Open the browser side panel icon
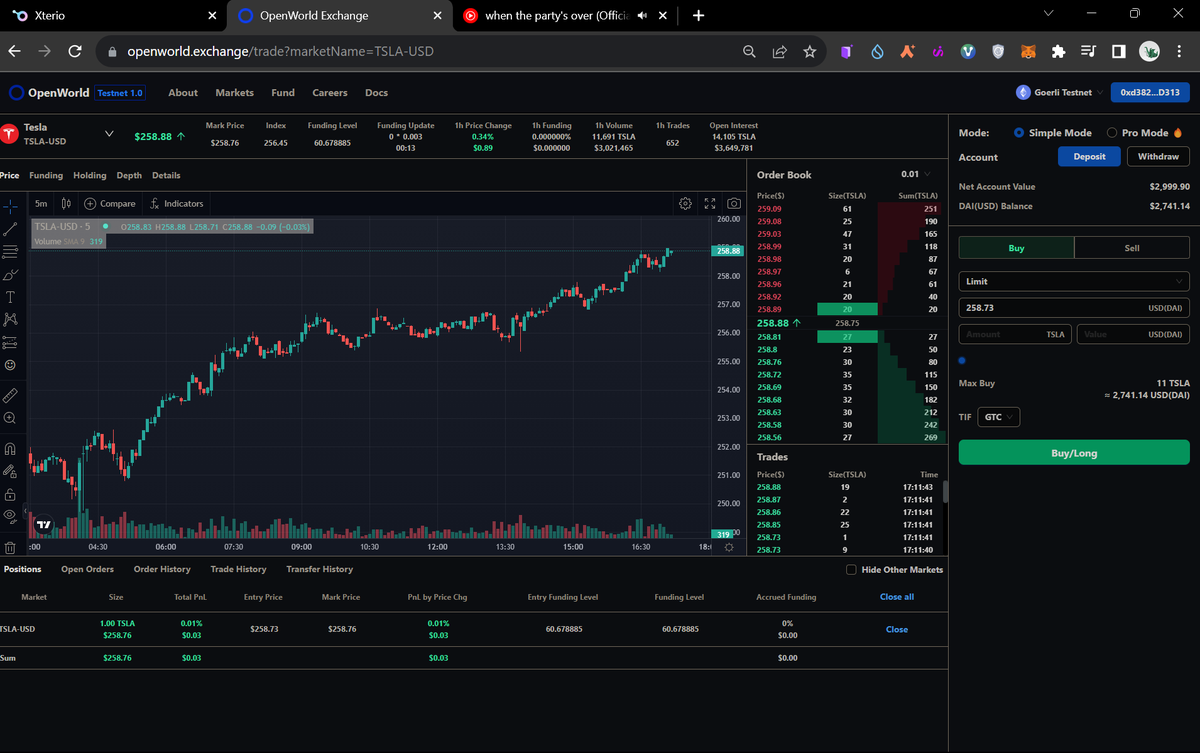This screenshot has height=753, width=1200. click(x=1119, y=51)
